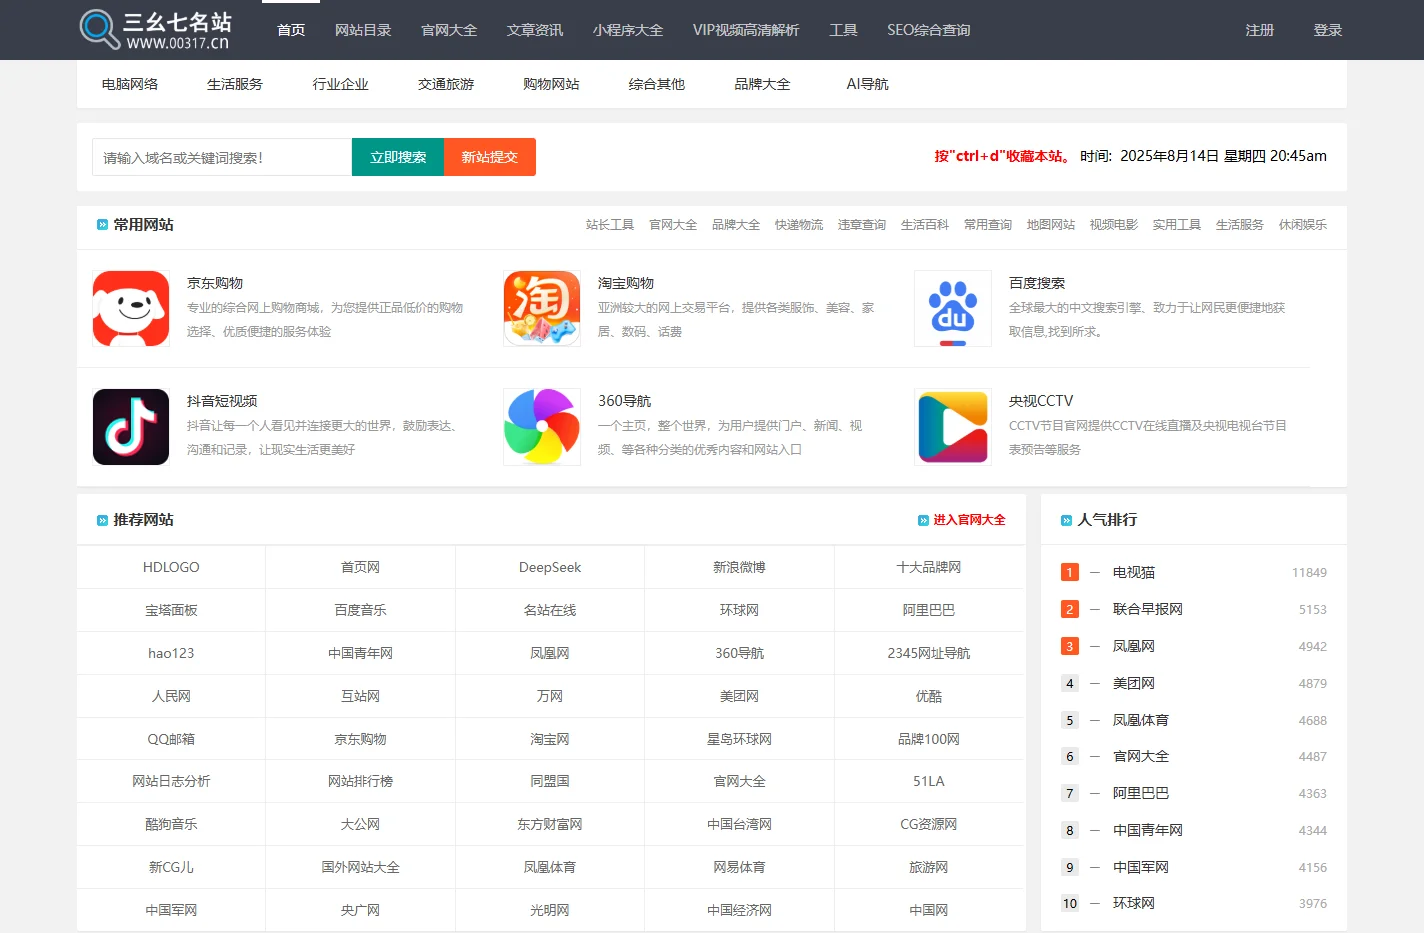Screen dimensions: 1424x933
Task: Open 联合早报网 in popularity ranking
Action: point(1148,609)
